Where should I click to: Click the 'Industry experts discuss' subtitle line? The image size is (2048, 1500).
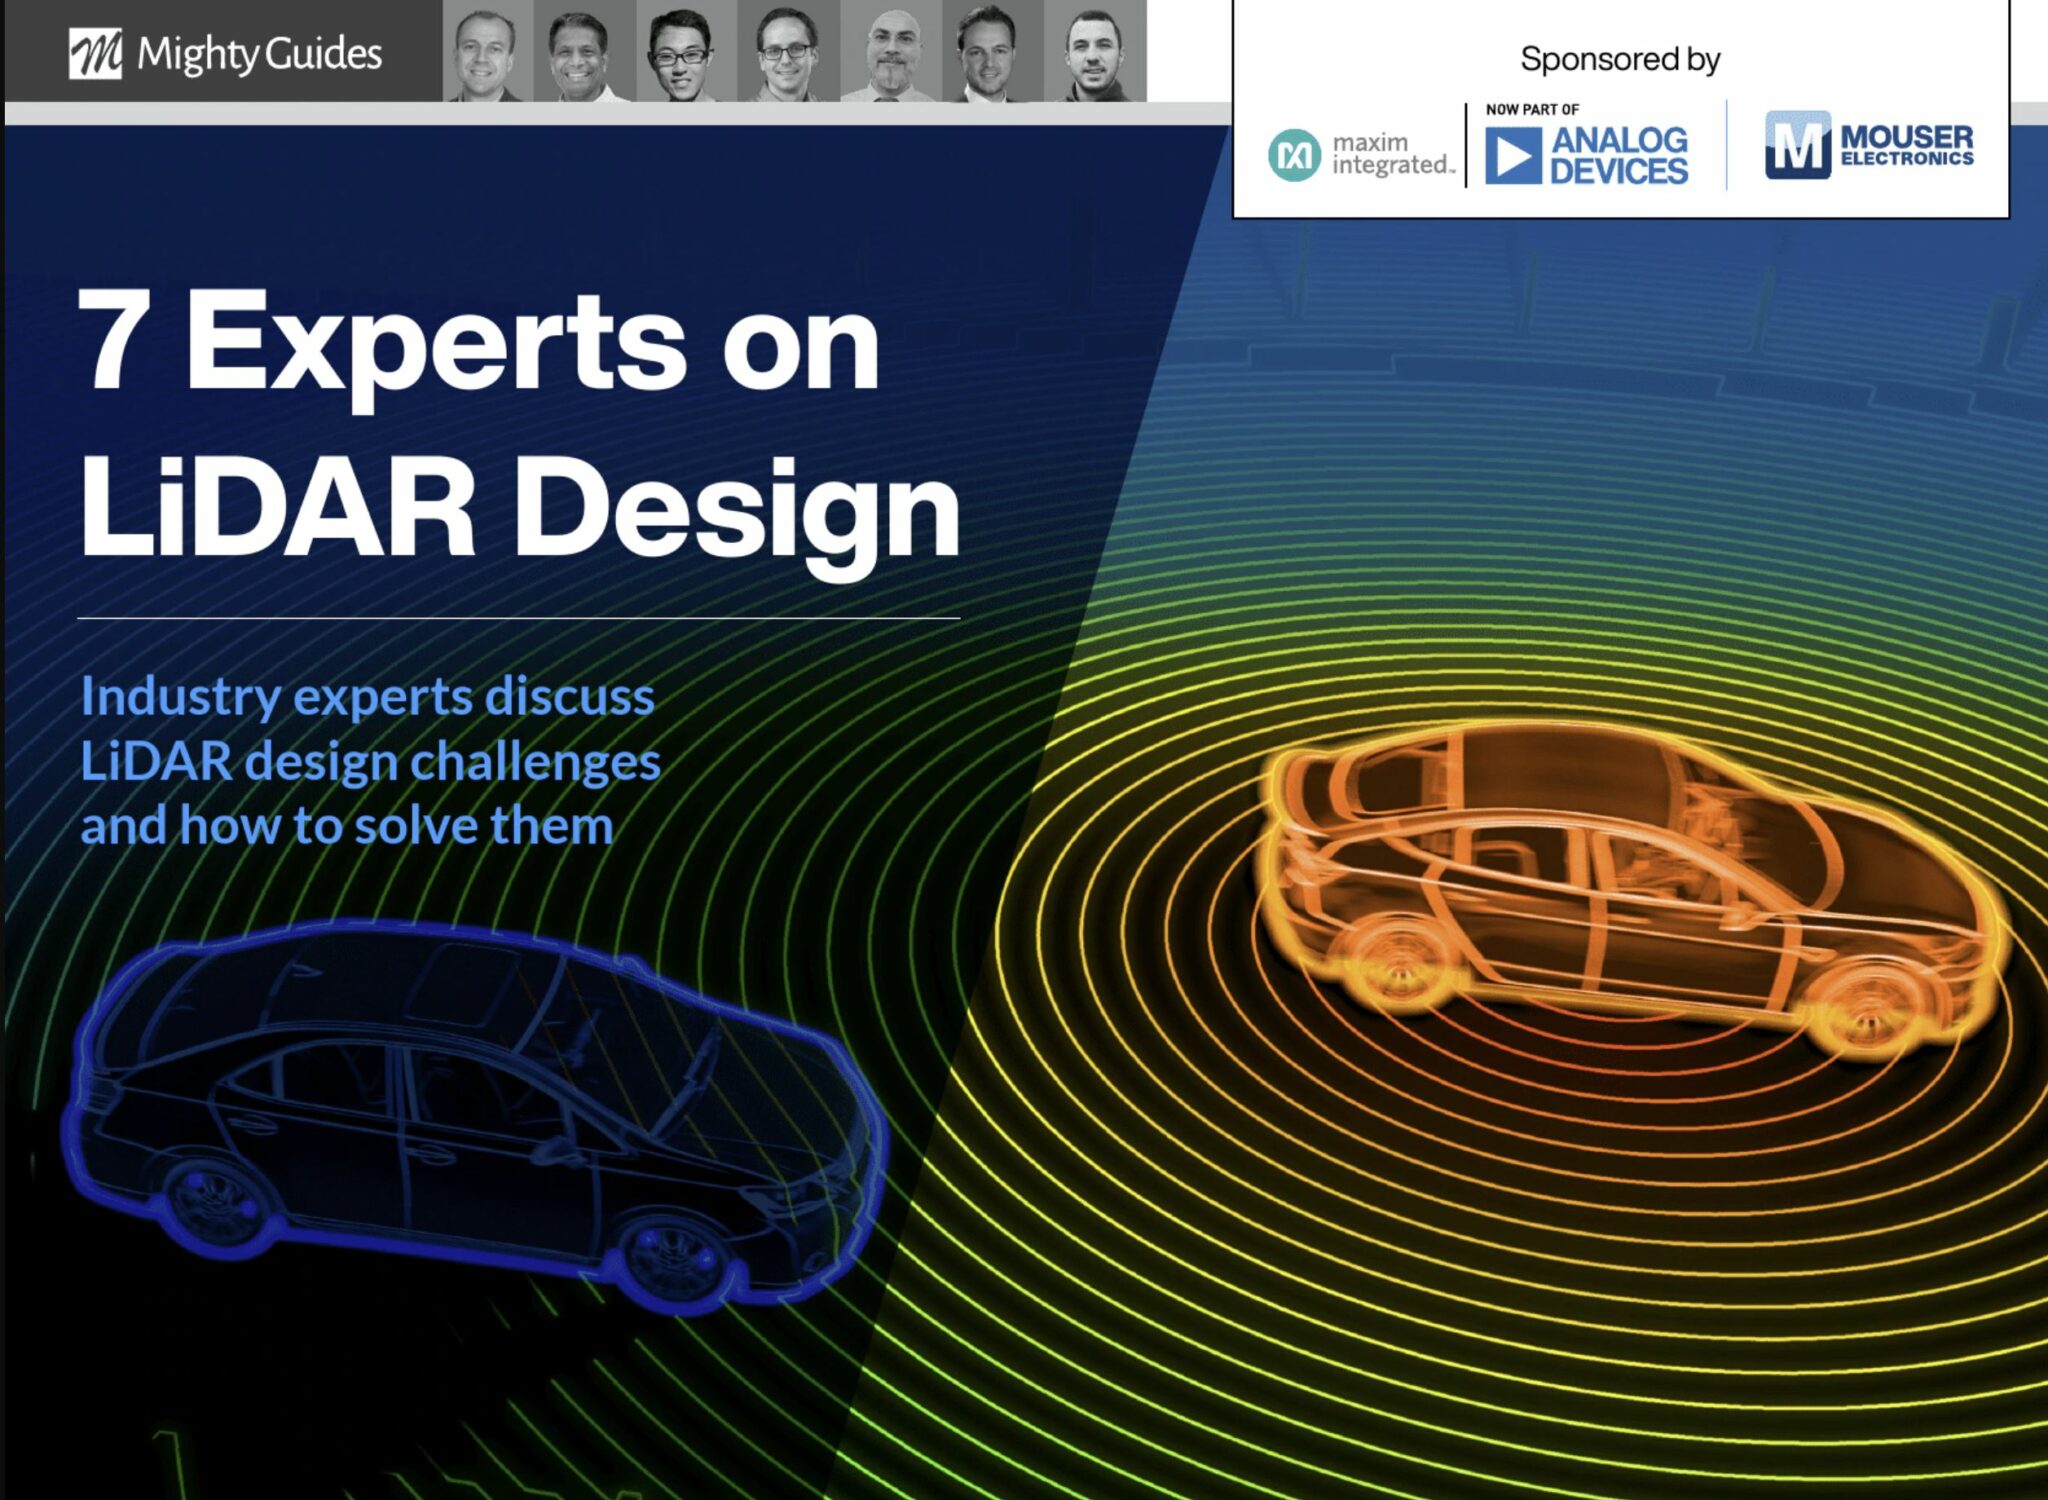pos(367,698)
